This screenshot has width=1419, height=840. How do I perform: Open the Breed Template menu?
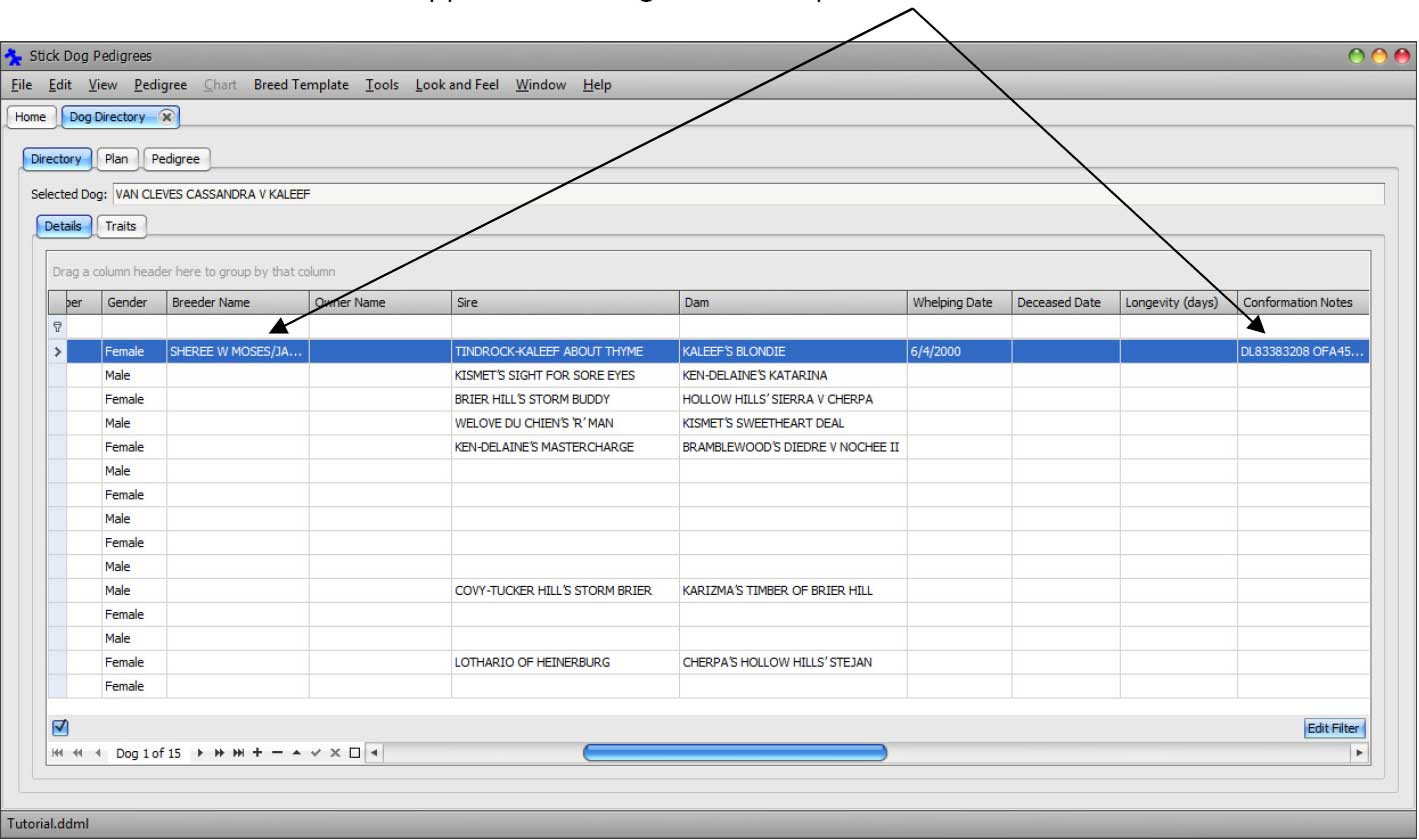[301, 85]
